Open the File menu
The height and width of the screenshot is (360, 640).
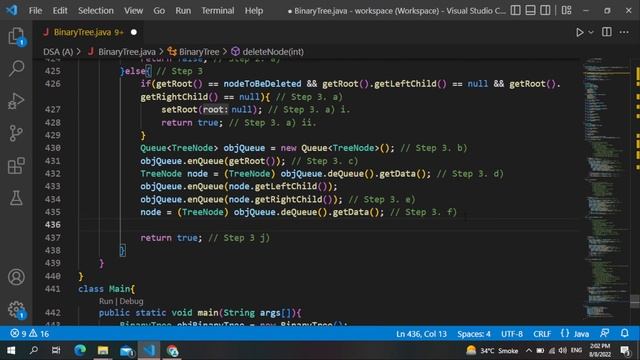[x=36, y=11]
